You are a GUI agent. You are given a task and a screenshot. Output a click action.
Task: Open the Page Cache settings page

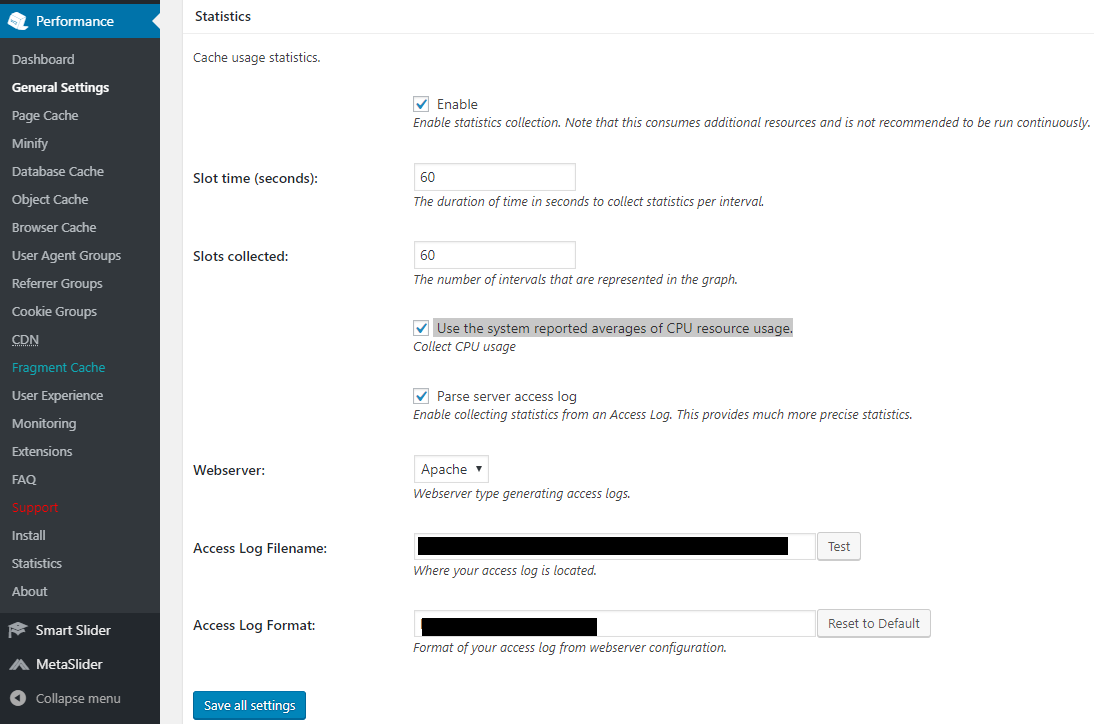tap(45, 115)
